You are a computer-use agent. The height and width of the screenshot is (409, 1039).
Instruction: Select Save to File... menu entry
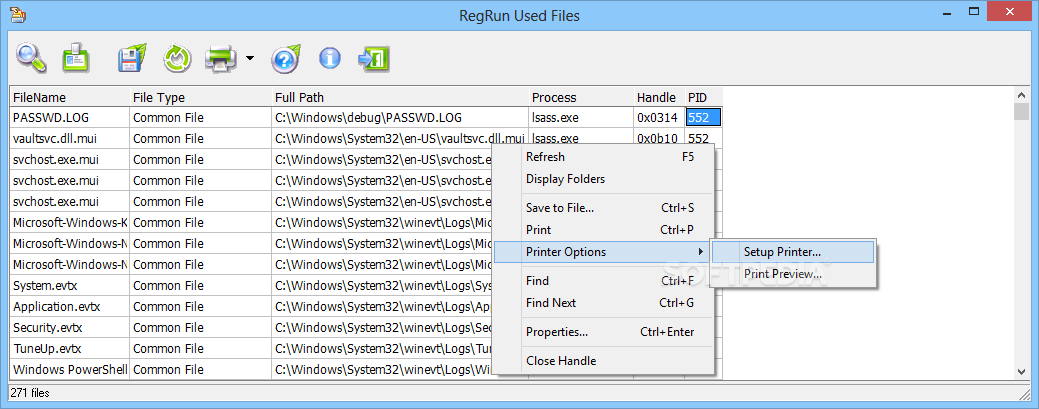point(604,207)
